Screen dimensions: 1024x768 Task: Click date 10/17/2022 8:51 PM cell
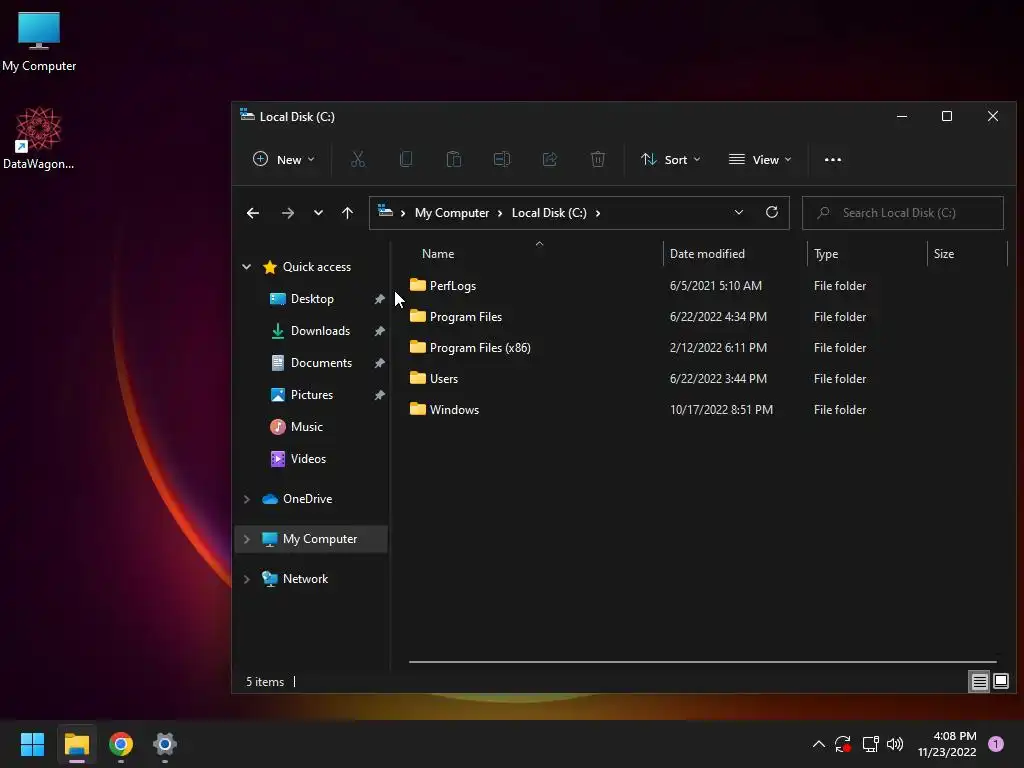[x=721, y=409]
